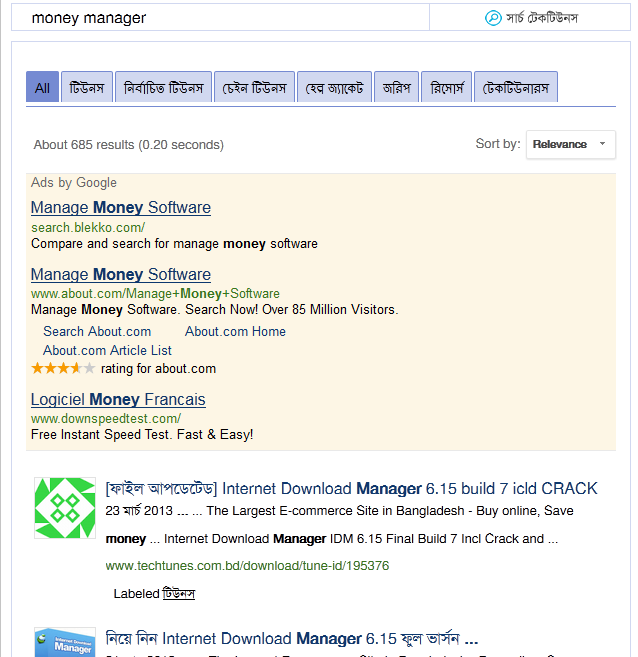Click the www.downspeedtest.com/ URL

106,419
